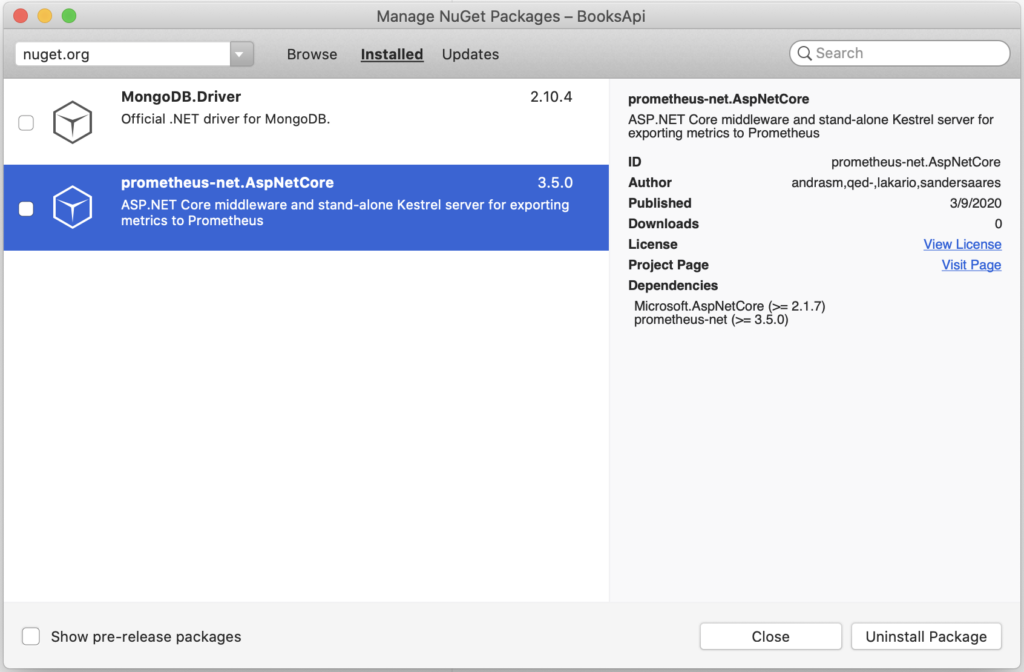Tick the prometheus-net.AspNetCore package checkbox
The height and width of the screenshot is (672, 1024).
[x=26, y=209]
